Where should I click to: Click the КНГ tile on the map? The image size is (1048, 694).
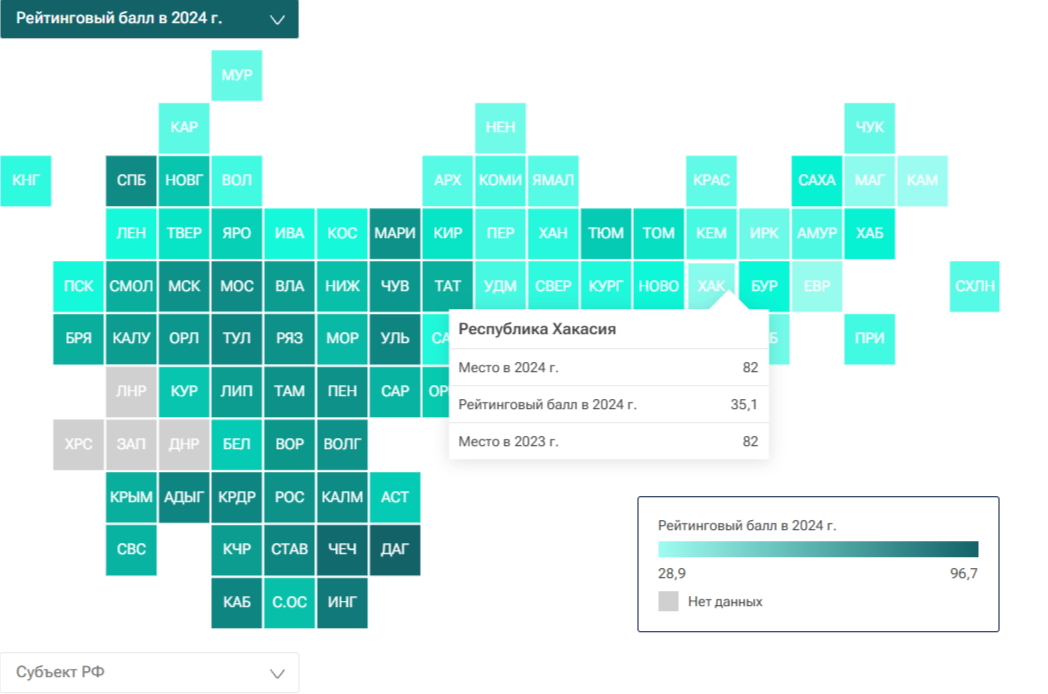(x=25, y=181)
